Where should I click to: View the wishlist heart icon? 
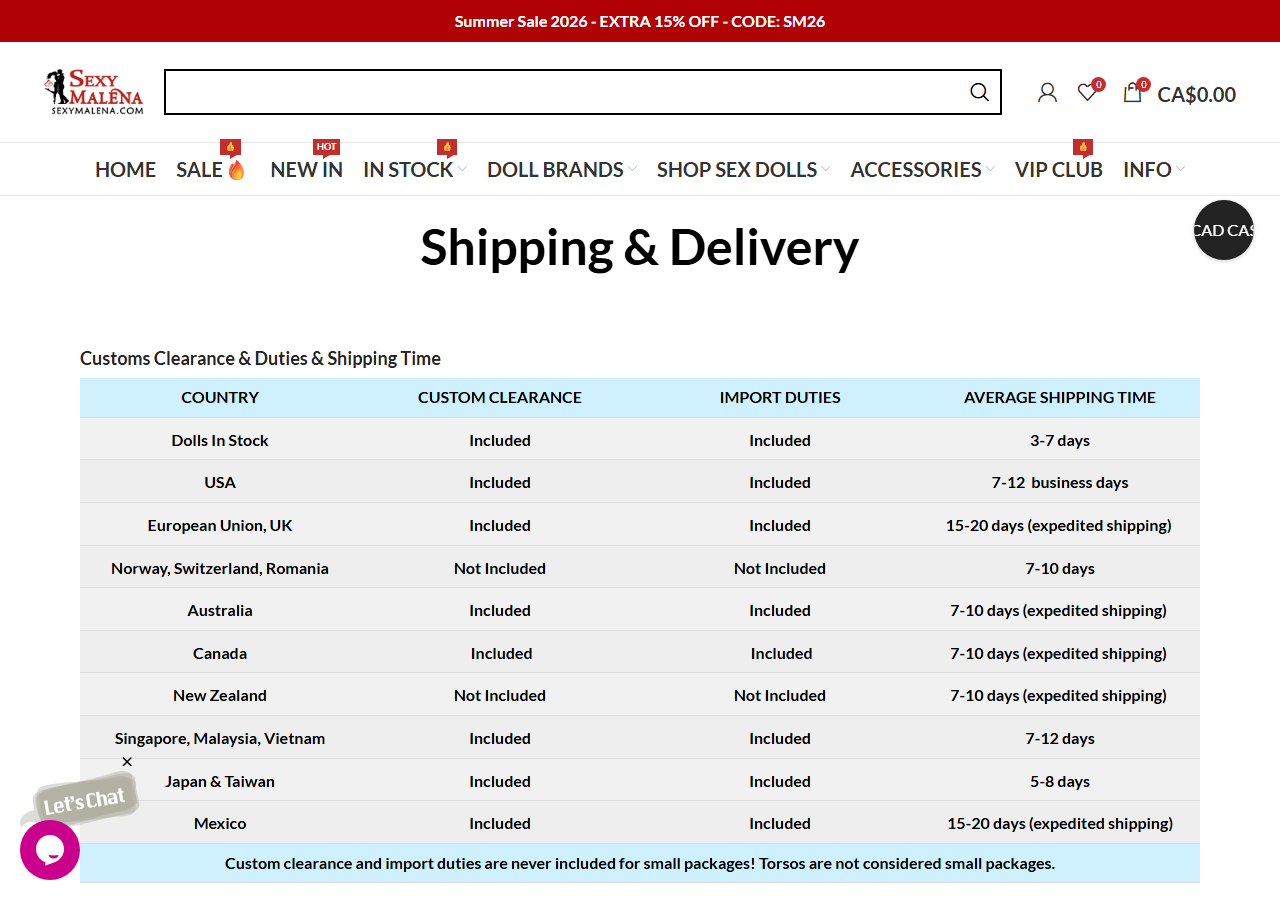[1088, 92]
